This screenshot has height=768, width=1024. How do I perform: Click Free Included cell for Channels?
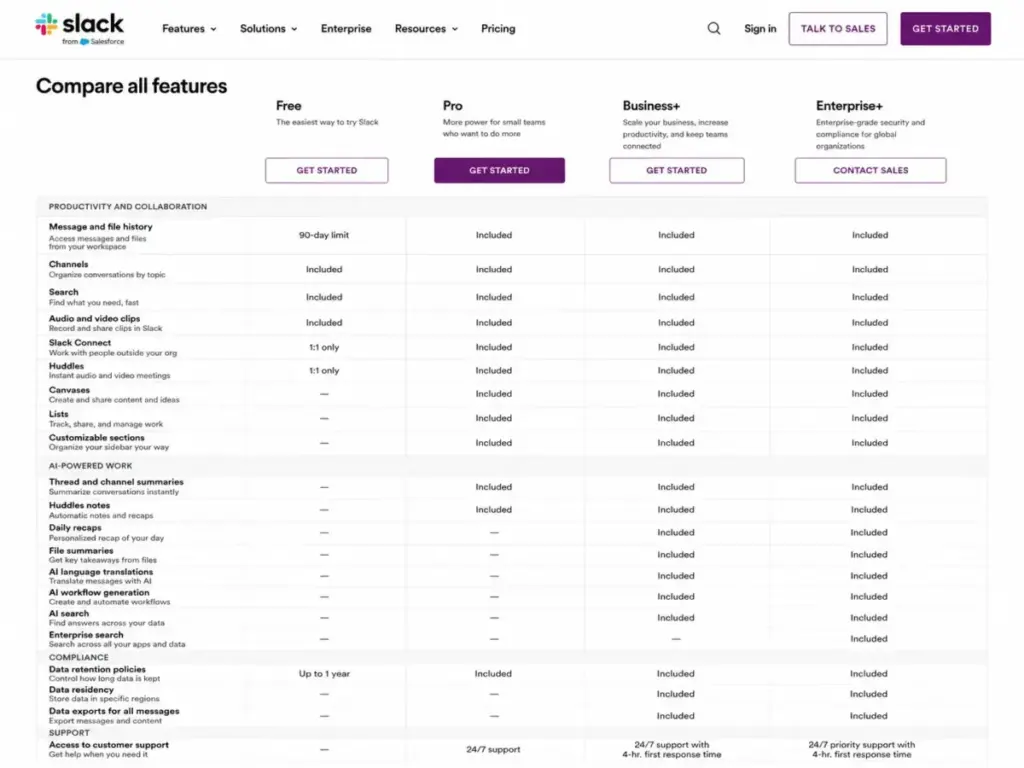pyautogui.click(x=324, y=269)
